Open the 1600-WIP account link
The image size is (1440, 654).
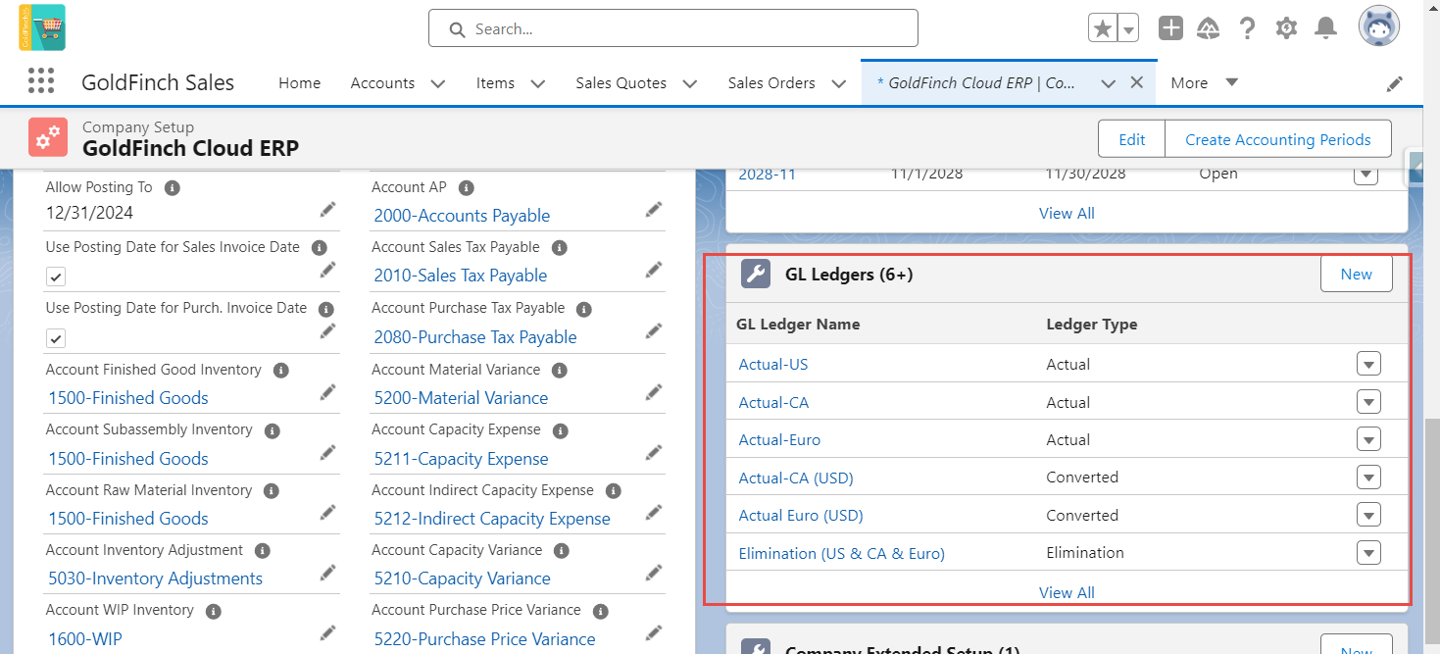coord(85,639)
